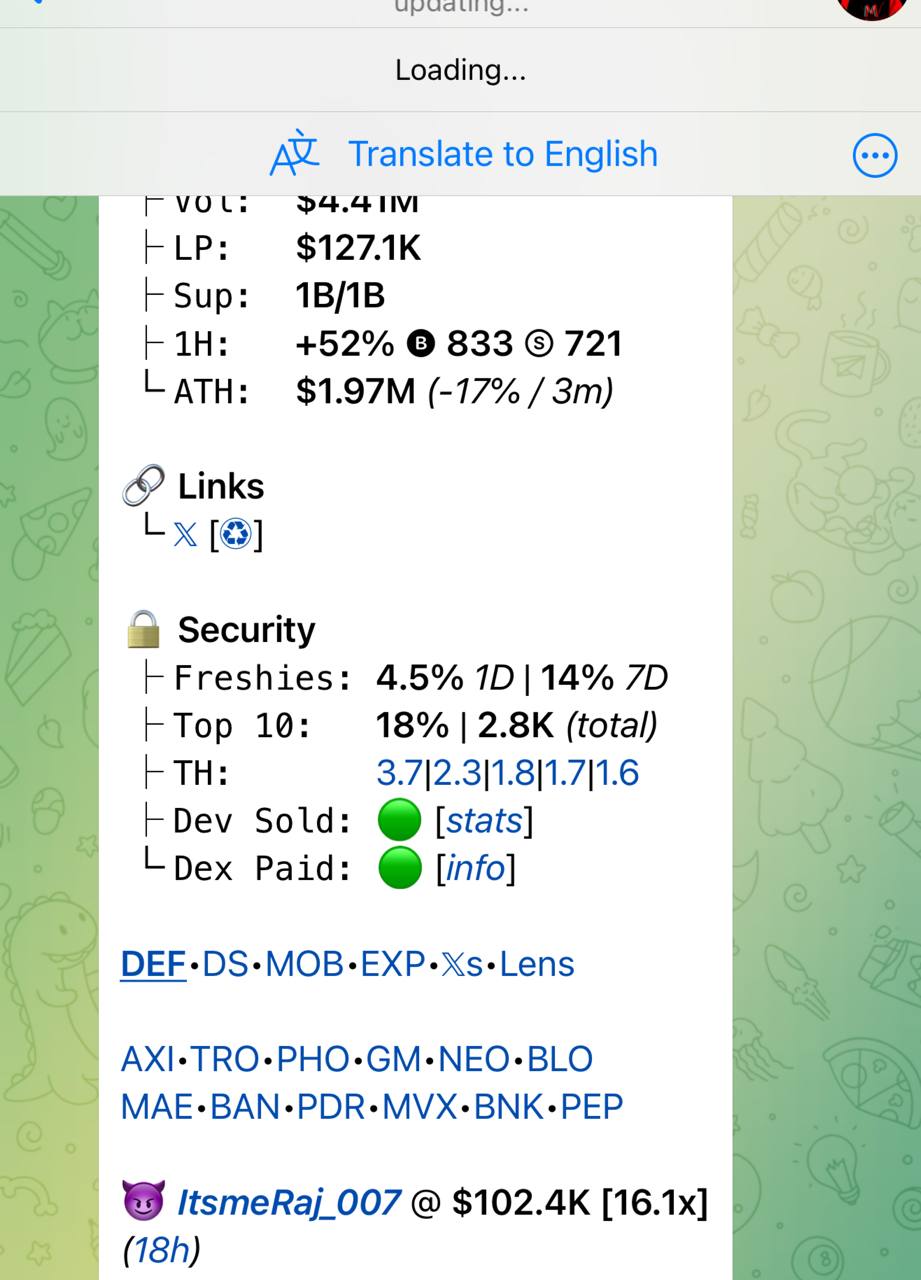Image resolution: width=921 pixels, height=1280 pixels.
Task: Open the PEP link
Action: point(592,1107)
